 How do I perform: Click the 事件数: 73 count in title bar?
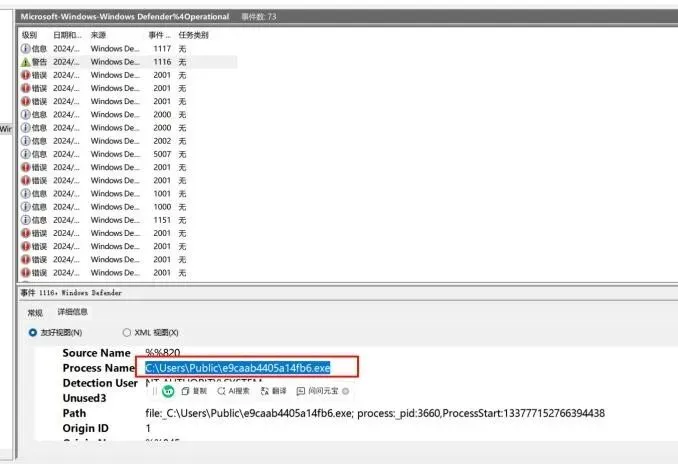[x=259, y=17]
